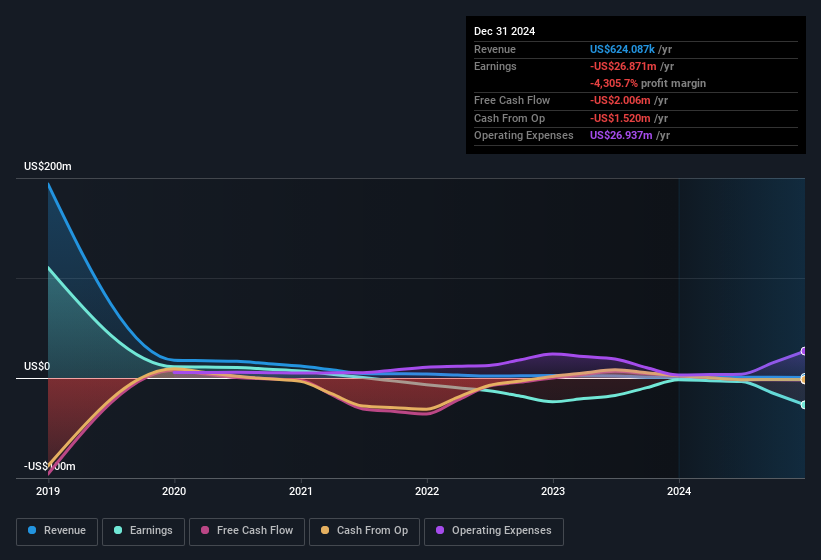The image size is (821, 560).
Task: Click the -US$2.006m free cash flow value
Action: click(x=620, y=100)
